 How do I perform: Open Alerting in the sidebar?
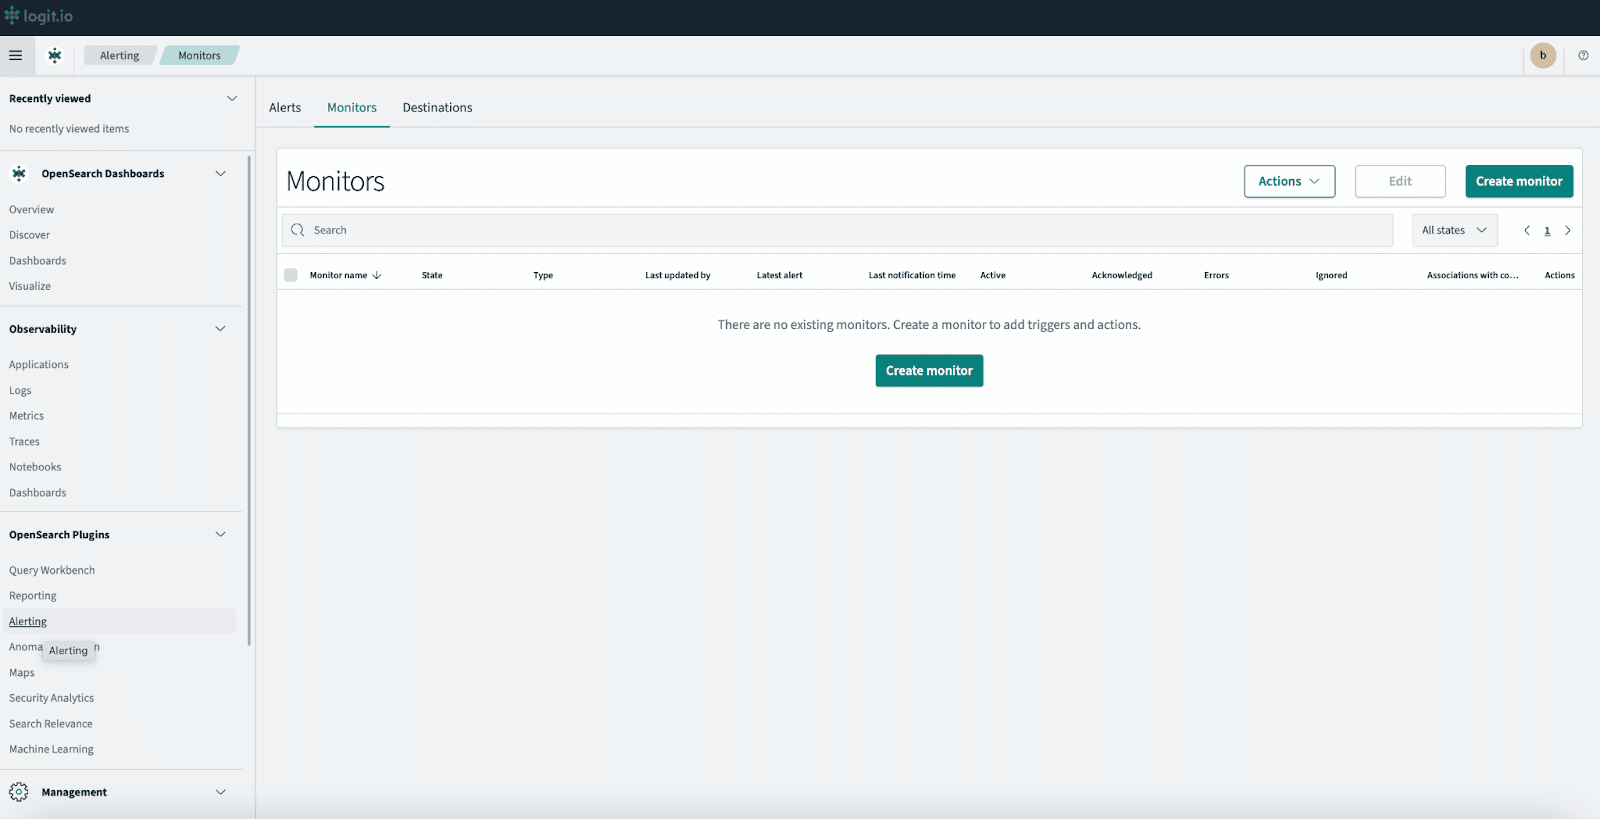click(x=28, y=622)
